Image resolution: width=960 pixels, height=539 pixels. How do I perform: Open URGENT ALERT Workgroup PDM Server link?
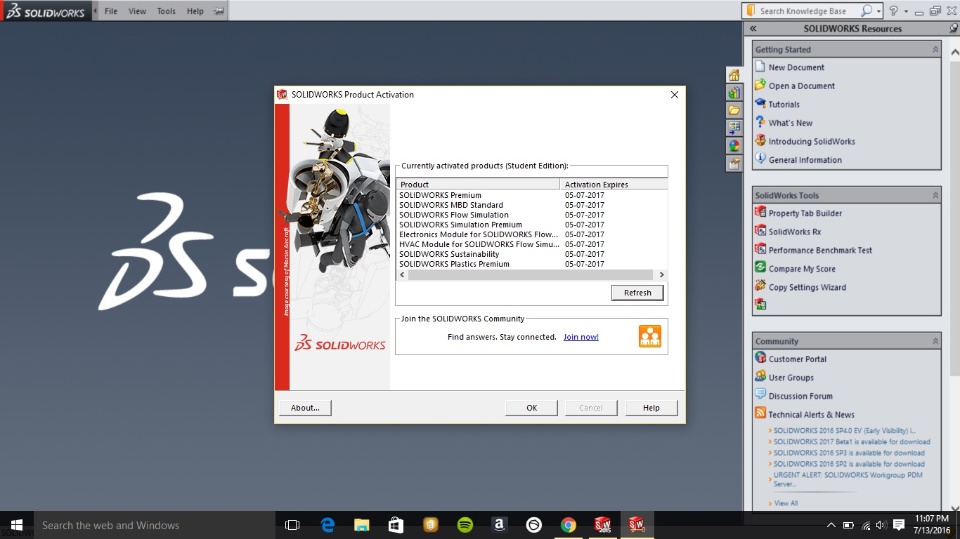click(847, 479)
